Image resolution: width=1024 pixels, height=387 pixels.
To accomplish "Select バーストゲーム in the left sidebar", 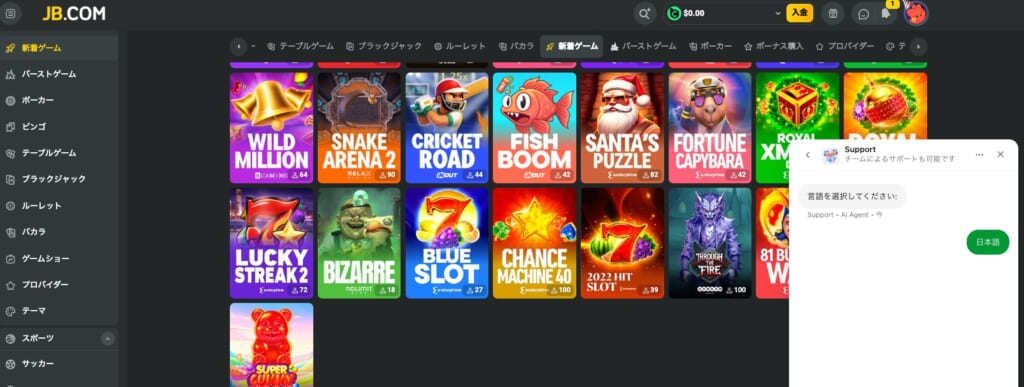I will click(59, 74).
